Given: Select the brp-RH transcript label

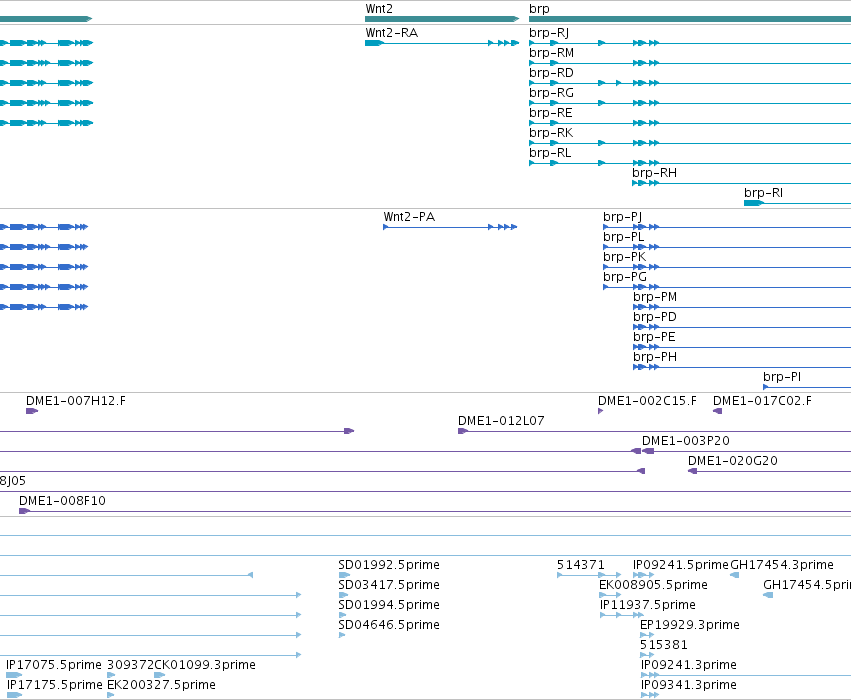Looking at the screenshot, I should click(654, 173).
